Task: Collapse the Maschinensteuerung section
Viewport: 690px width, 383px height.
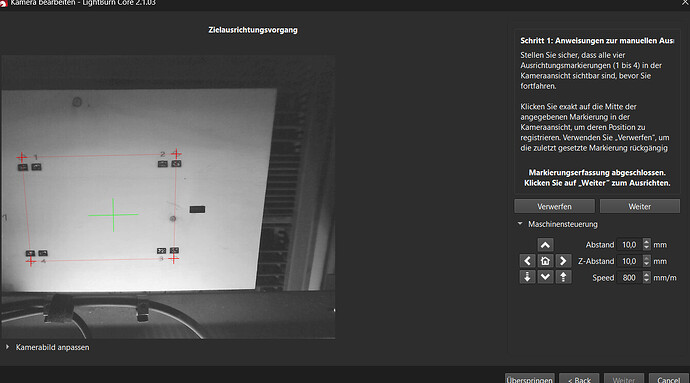Action: [520, 224]
